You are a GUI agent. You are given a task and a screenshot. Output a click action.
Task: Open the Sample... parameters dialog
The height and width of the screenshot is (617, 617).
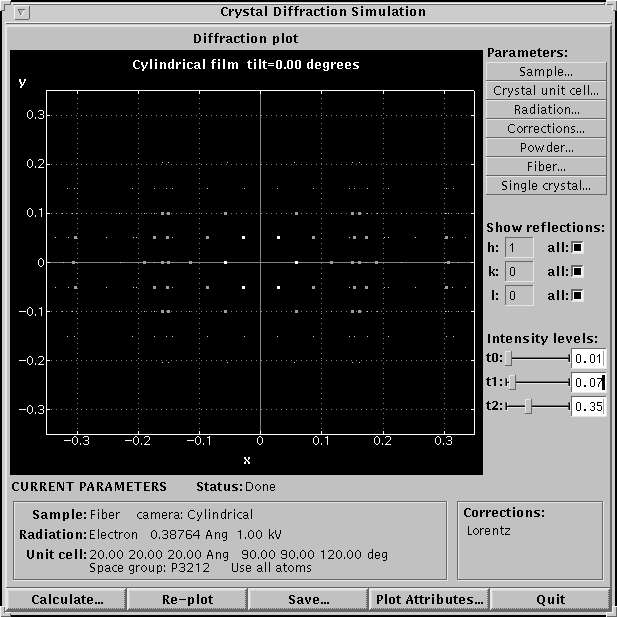coord(546,72)
